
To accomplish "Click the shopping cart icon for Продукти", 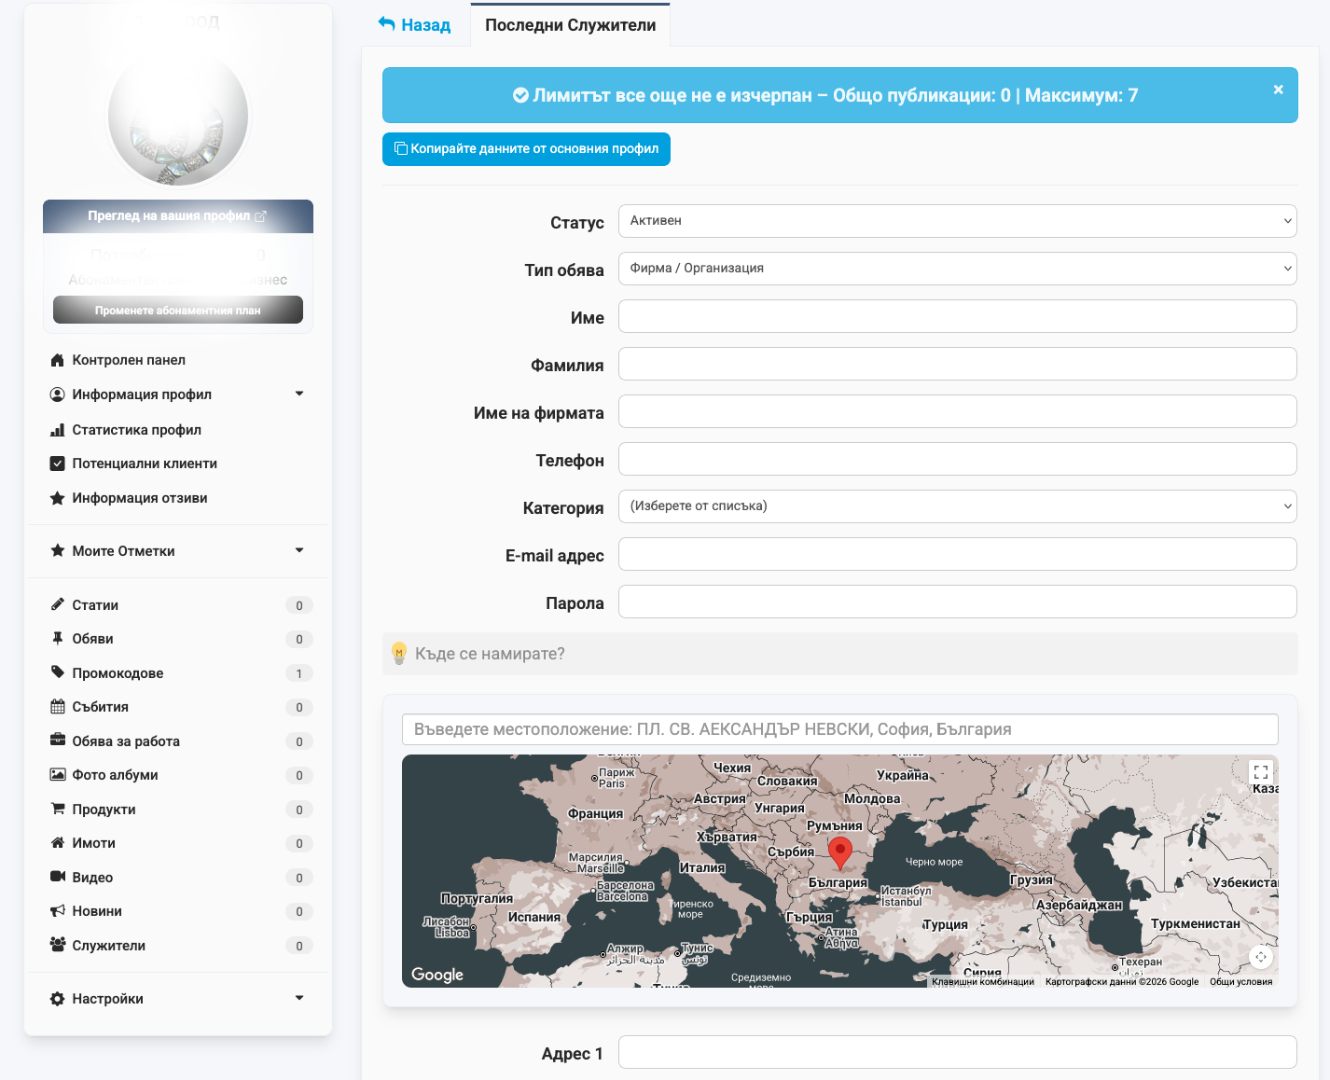I will tap(58, 809).
